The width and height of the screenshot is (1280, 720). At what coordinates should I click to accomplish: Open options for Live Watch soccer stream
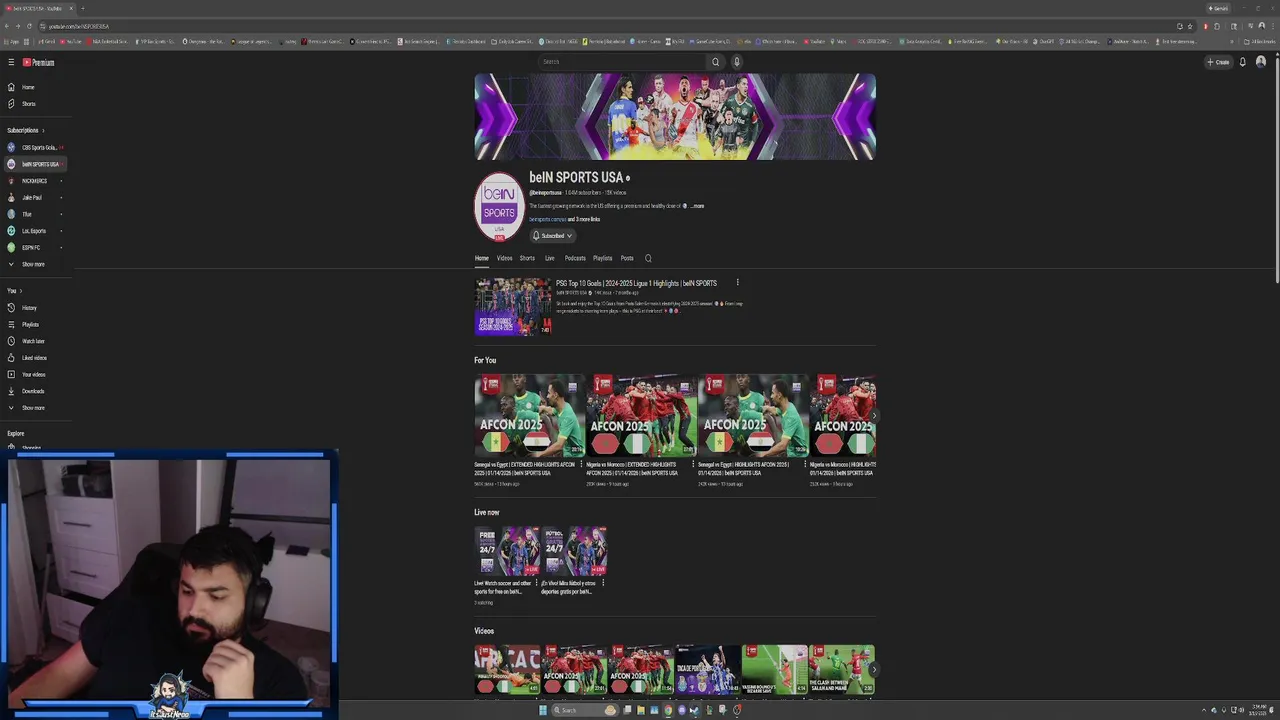point(535,582)
